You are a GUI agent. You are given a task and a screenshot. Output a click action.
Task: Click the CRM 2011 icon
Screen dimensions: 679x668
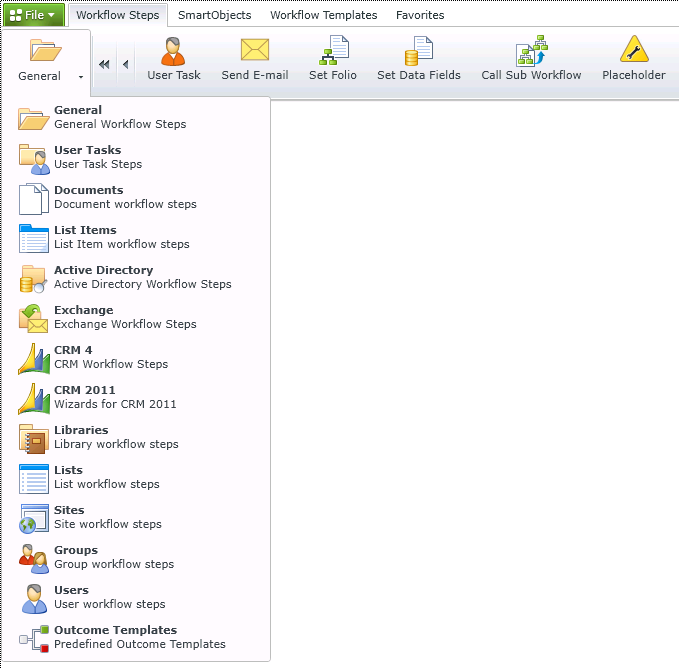pyautogui.click(x=34, y=399)
